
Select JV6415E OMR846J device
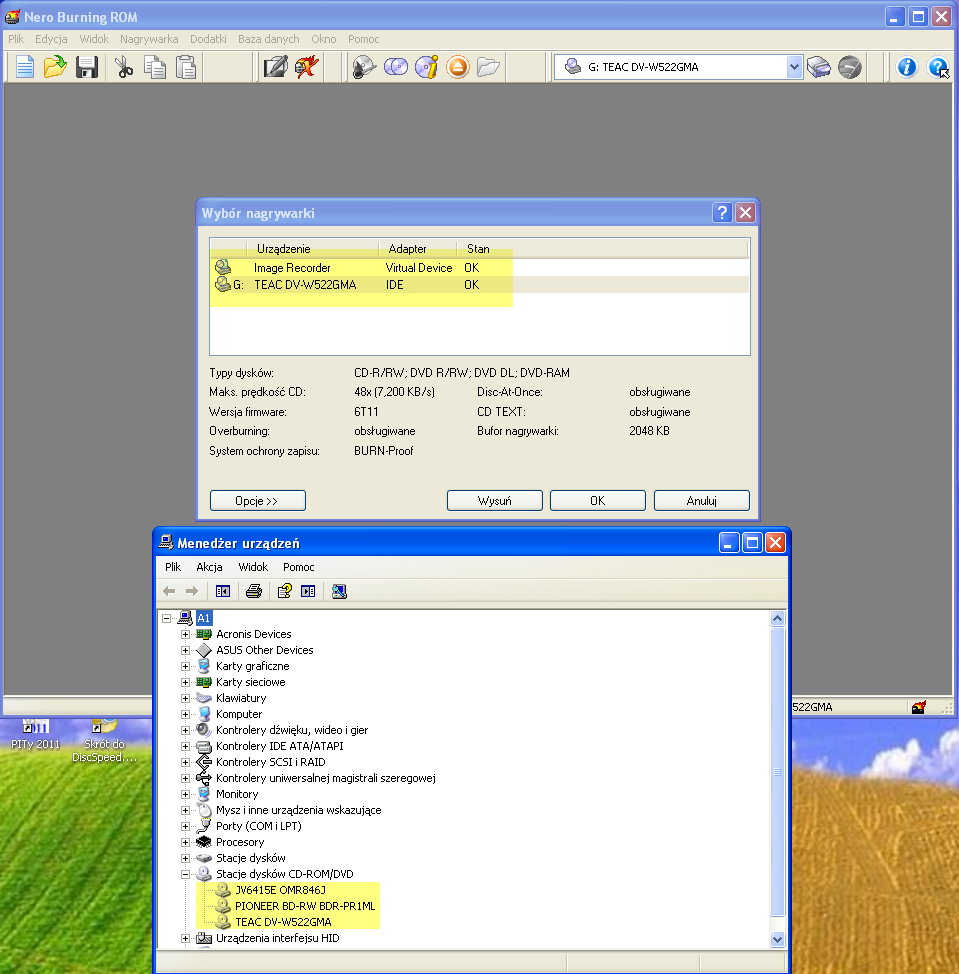280,890
